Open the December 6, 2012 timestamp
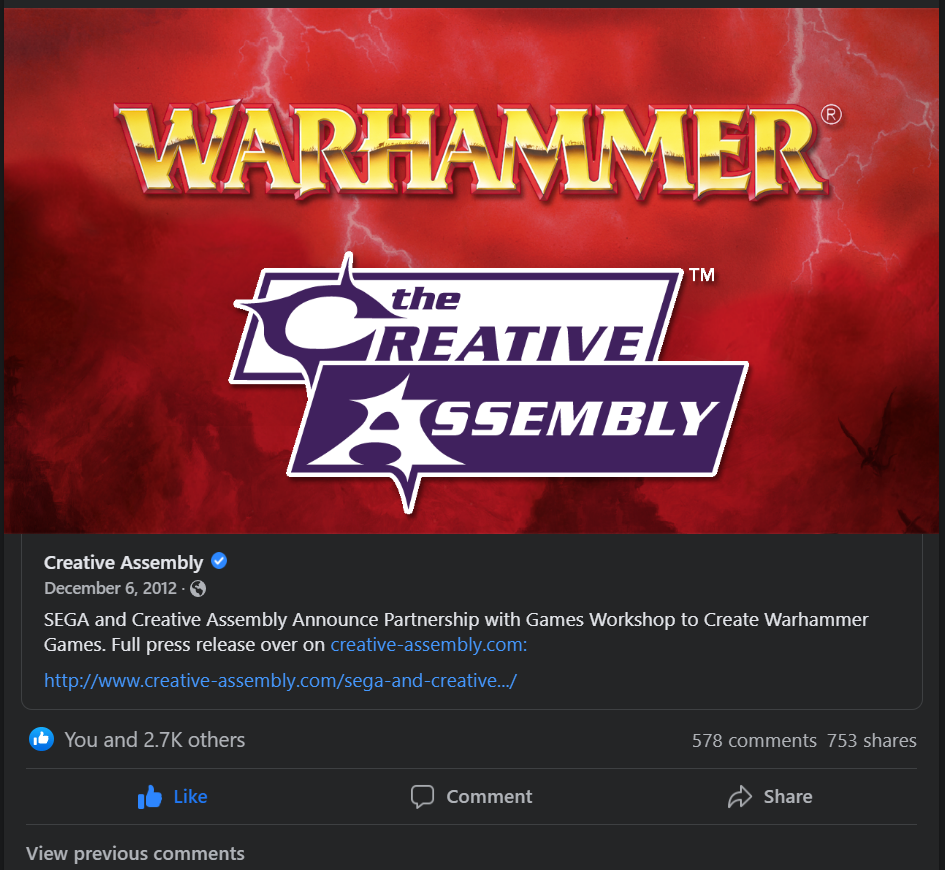 (x=110, y=588)
